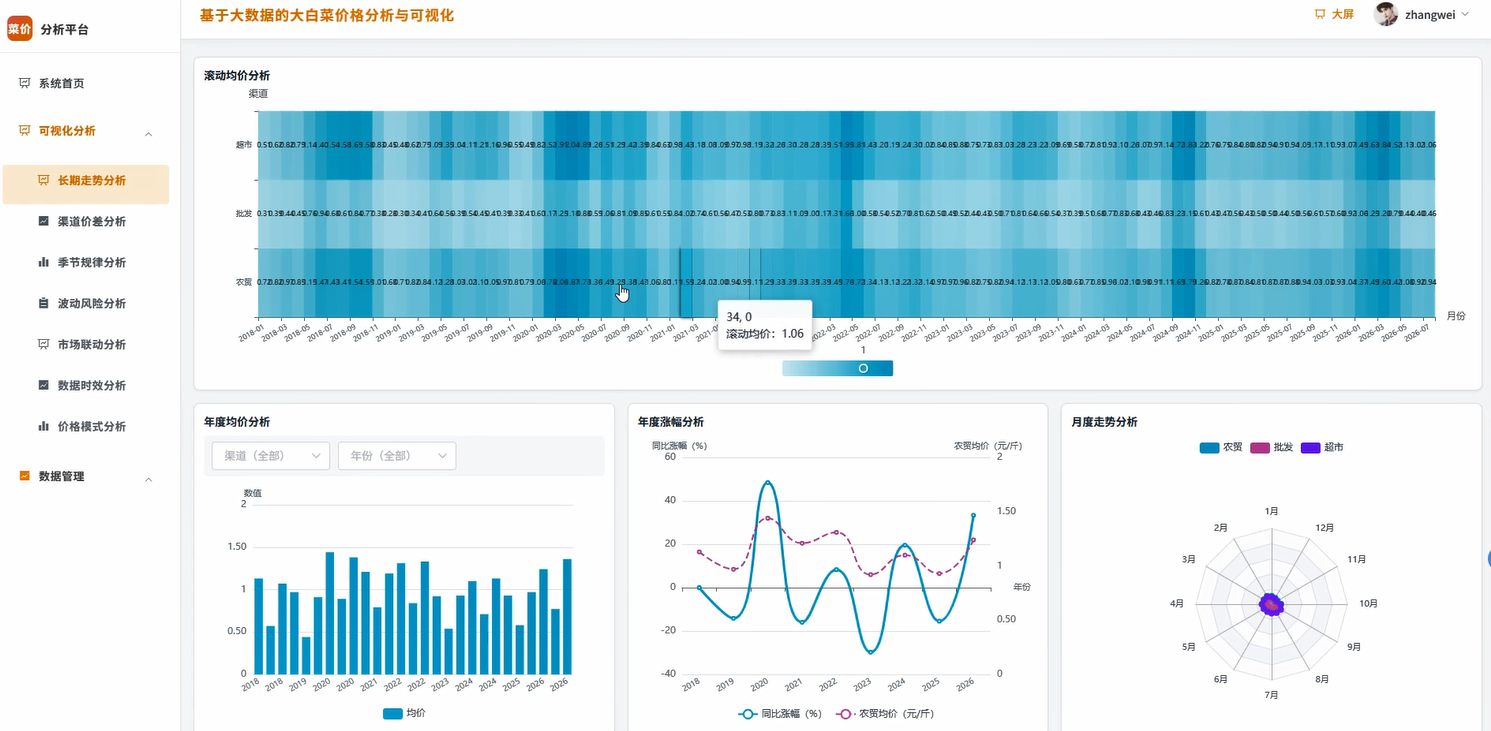Click the icon beside 数据时效分析
This screenshot has height=731, width=1491.
coord(43,385)
